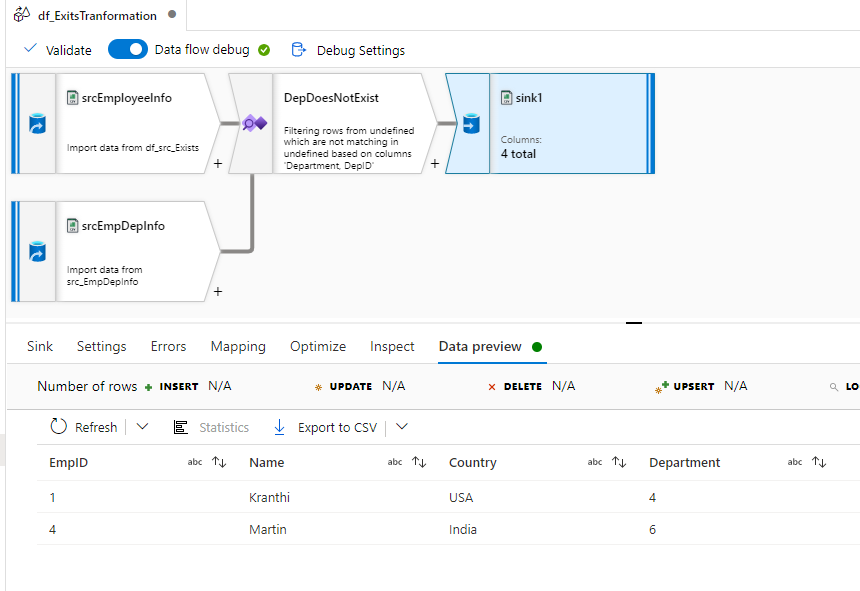Click the srcEmployeeInfo source database icon

[x=37, y=124]
